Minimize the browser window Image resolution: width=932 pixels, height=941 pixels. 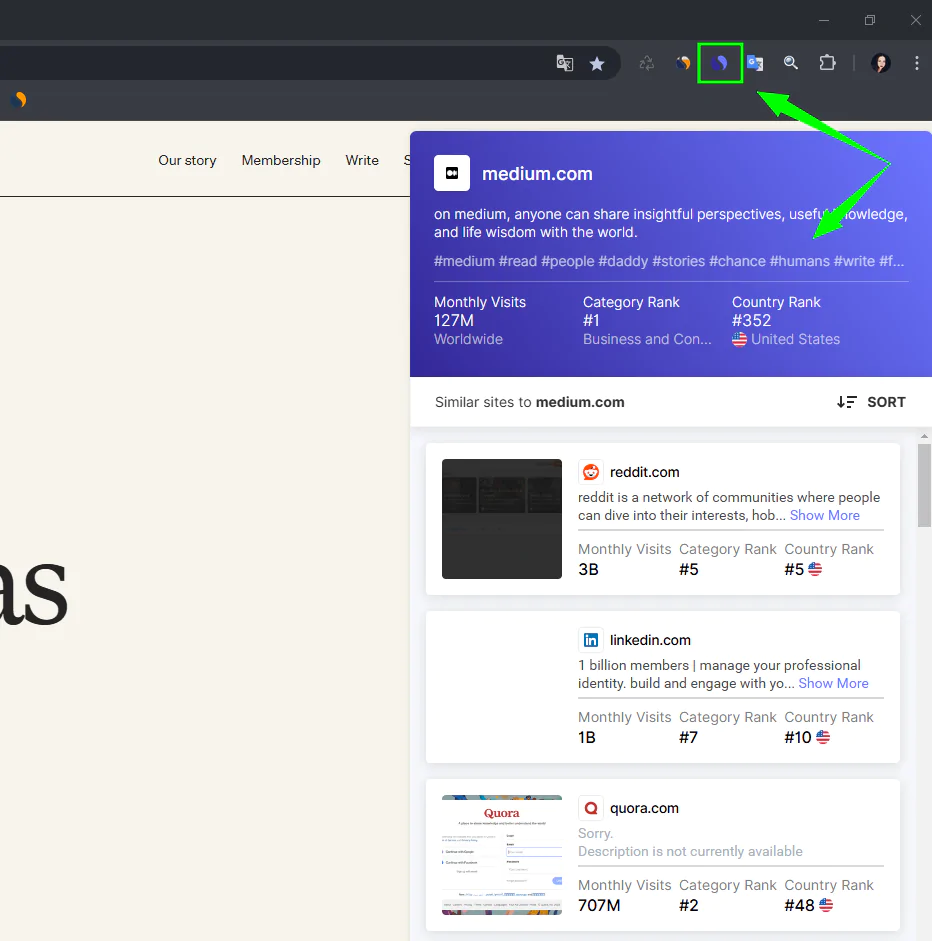(824, 20)
